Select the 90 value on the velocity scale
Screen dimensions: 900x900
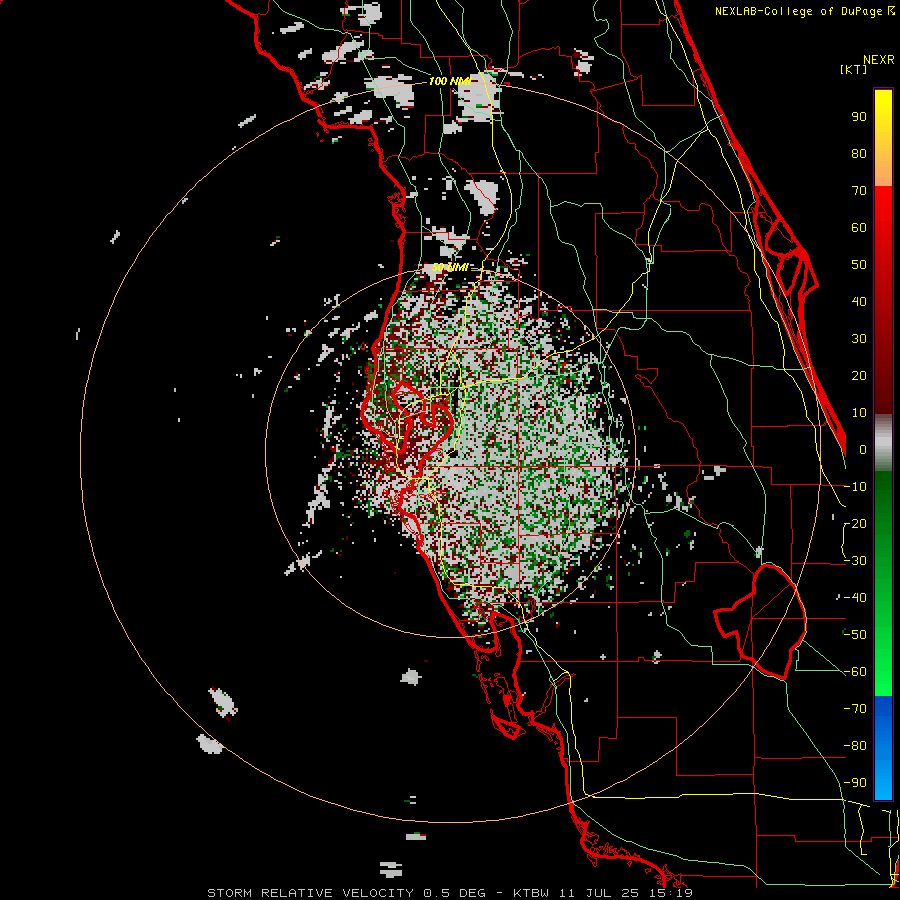(859, 117)
